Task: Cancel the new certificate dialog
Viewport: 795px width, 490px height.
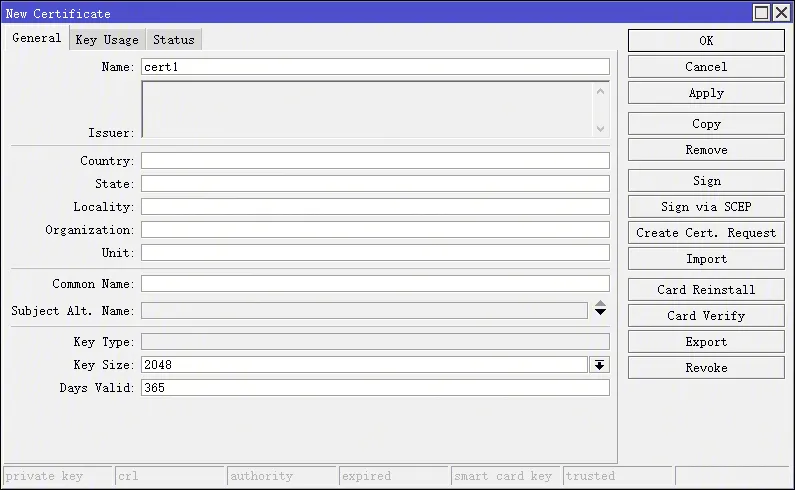Action: [706, 67]
